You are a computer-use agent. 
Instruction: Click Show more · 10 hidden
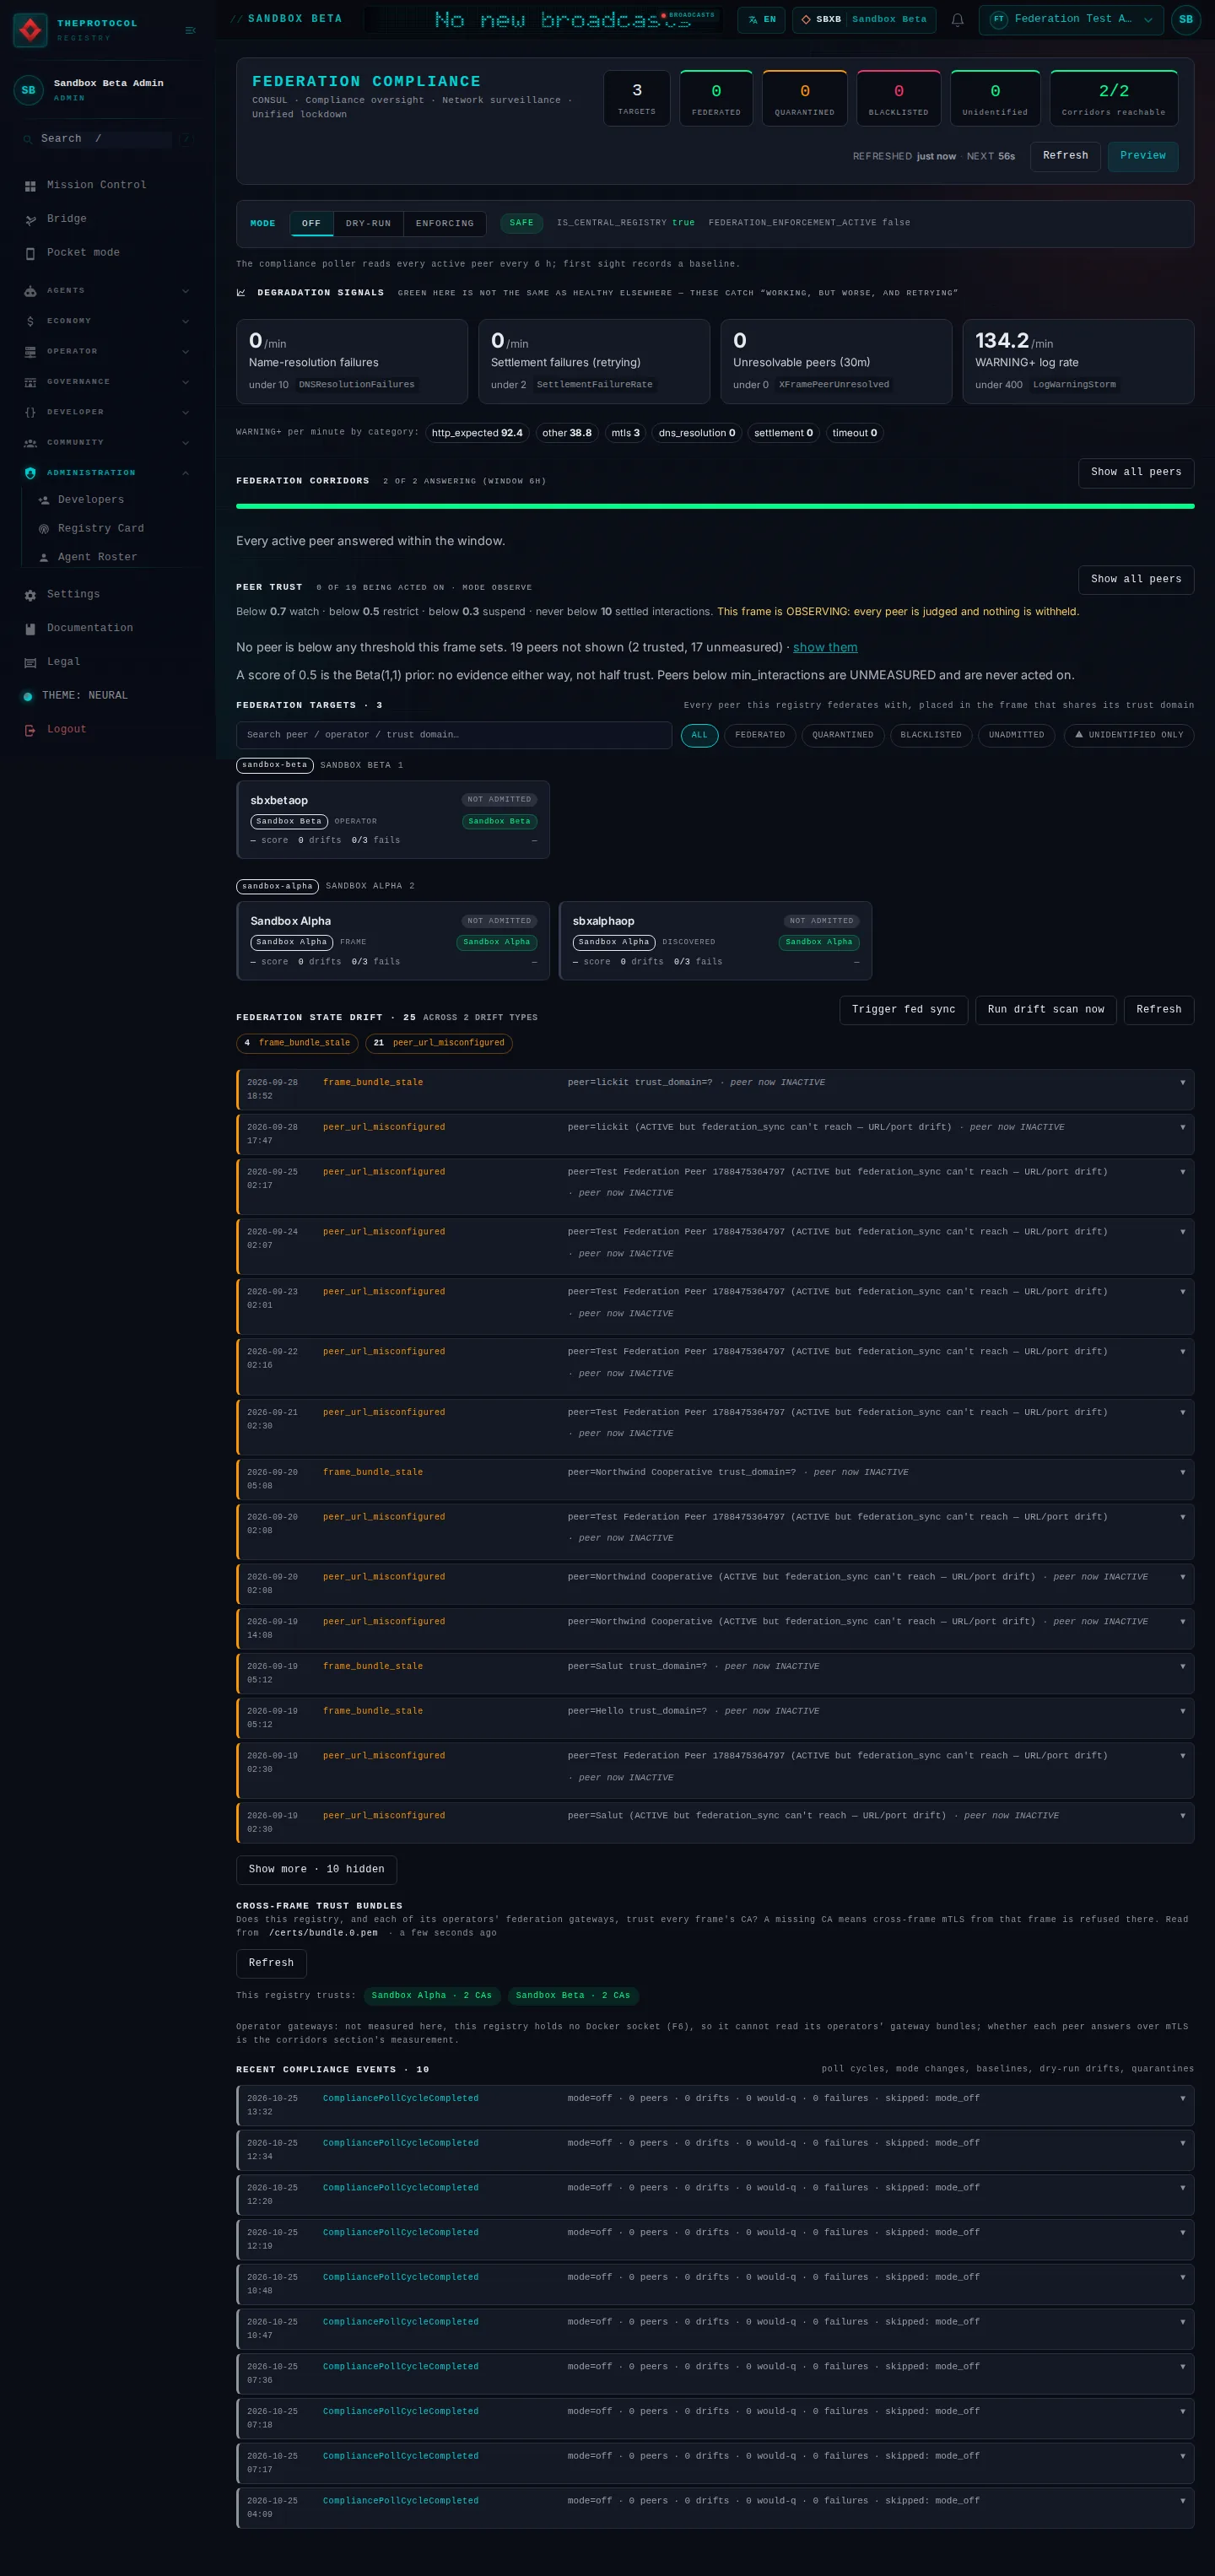click(316, 1869)
